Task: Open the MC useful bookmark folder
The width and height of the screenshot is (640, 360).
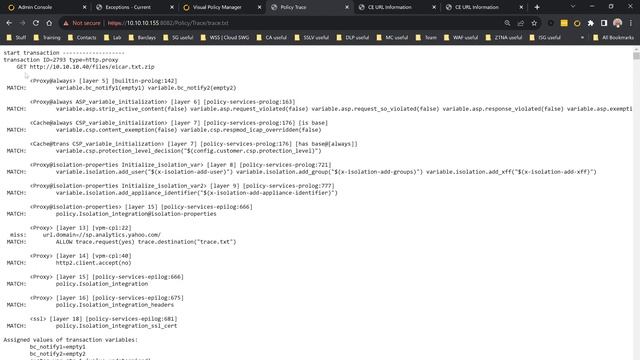Action: (392, 38)
